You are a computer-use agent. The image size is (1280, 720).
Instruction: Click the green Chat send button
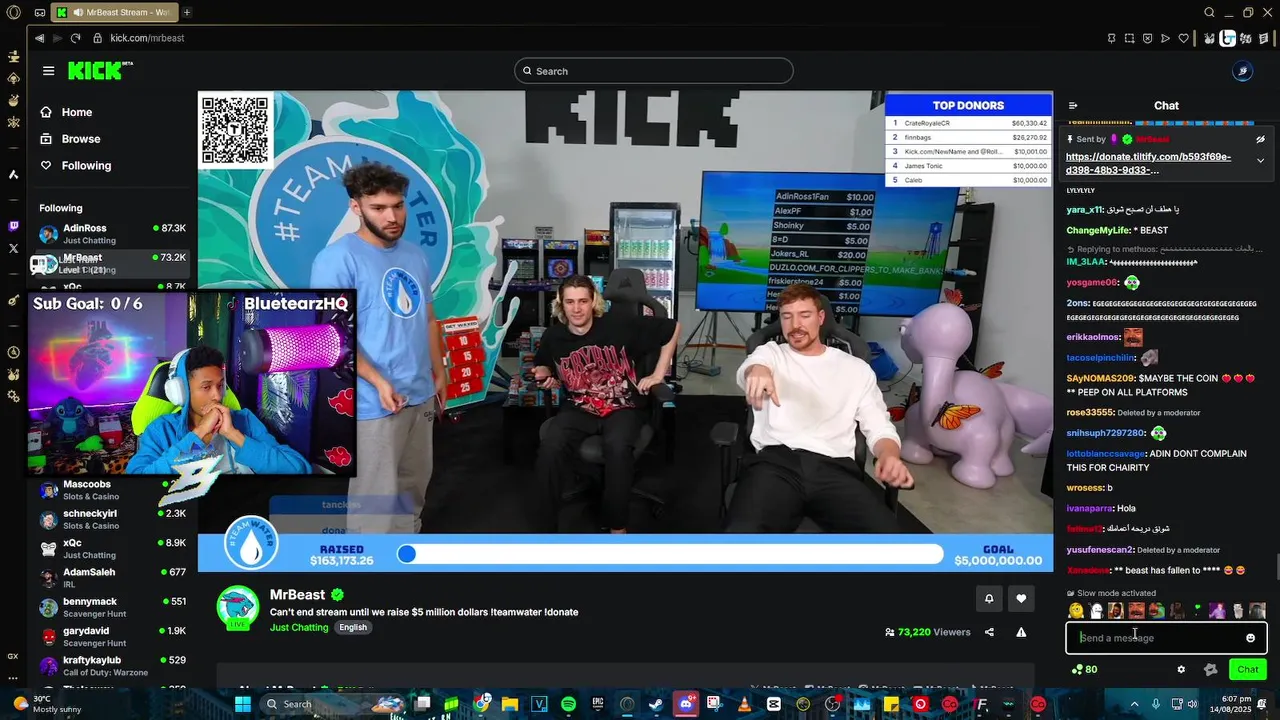1248,670
